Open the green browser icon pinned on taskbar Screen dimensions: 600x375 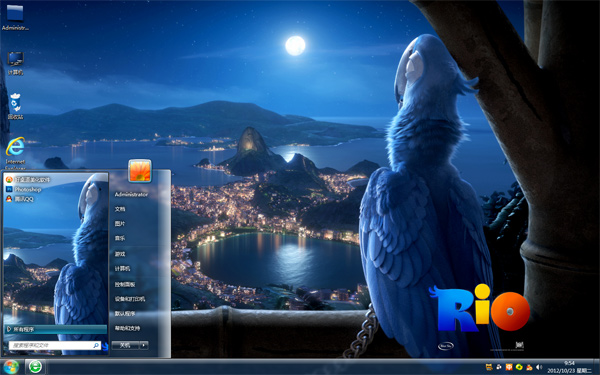point(36,367)
